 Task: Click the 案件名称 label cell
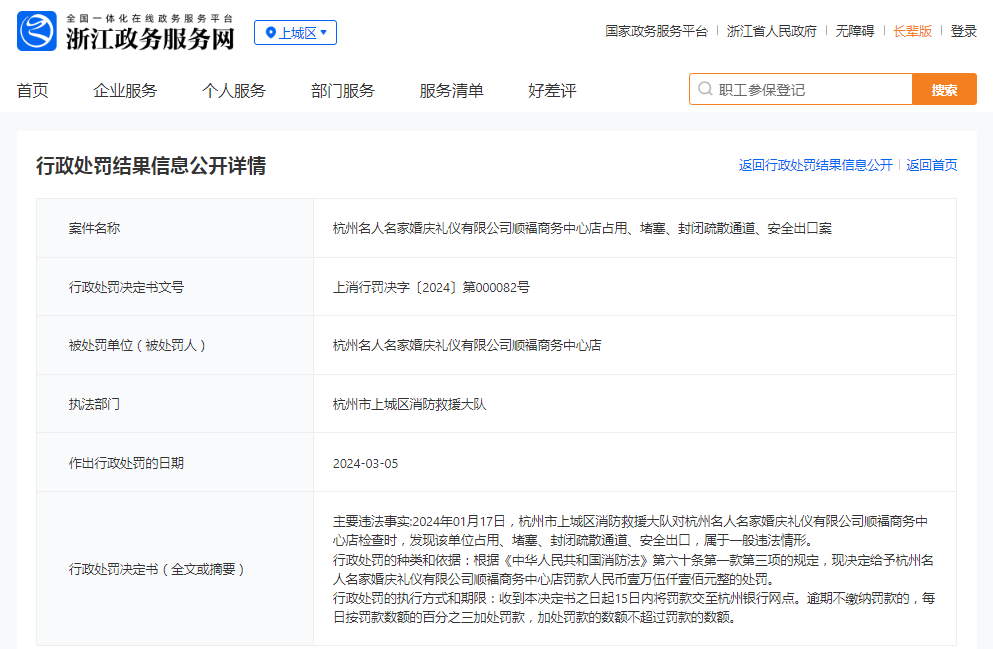pos(175,228)
